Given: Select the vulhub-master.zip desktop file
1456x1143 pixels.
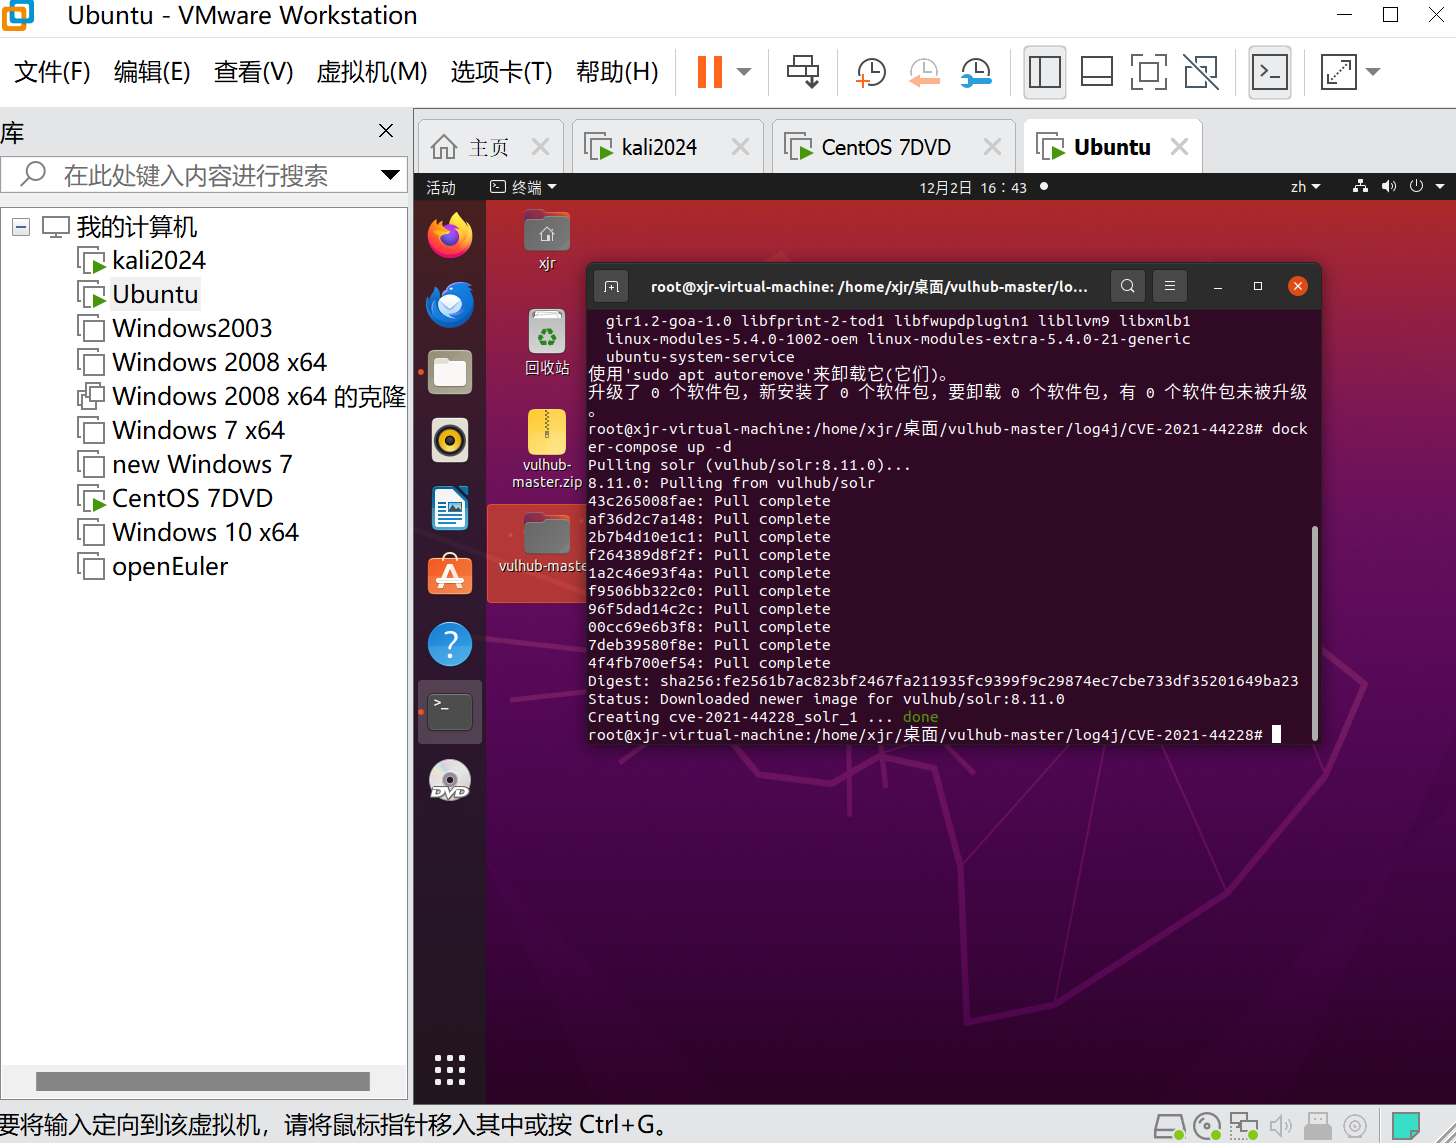Looking at the screenshot, I should pyautogui.click(x=547, y=449).
